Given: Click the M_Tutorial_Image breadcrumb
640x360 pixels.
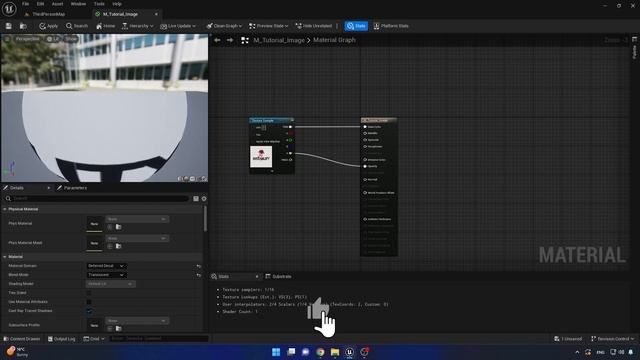Looking at the screenshot, I should tap(279, 40).
